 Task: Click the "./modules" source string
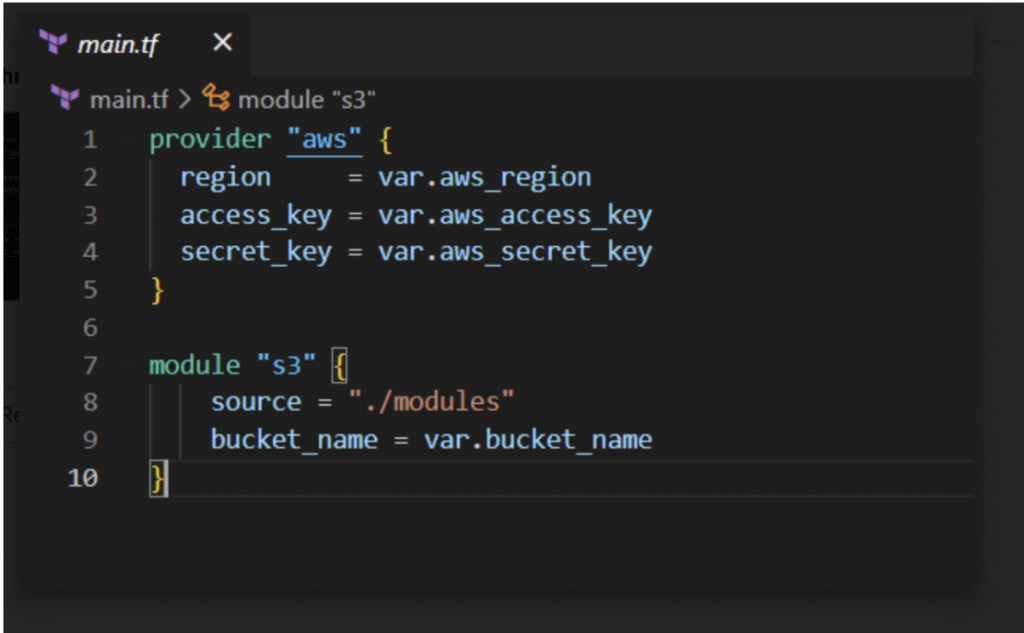click(431, 403)
